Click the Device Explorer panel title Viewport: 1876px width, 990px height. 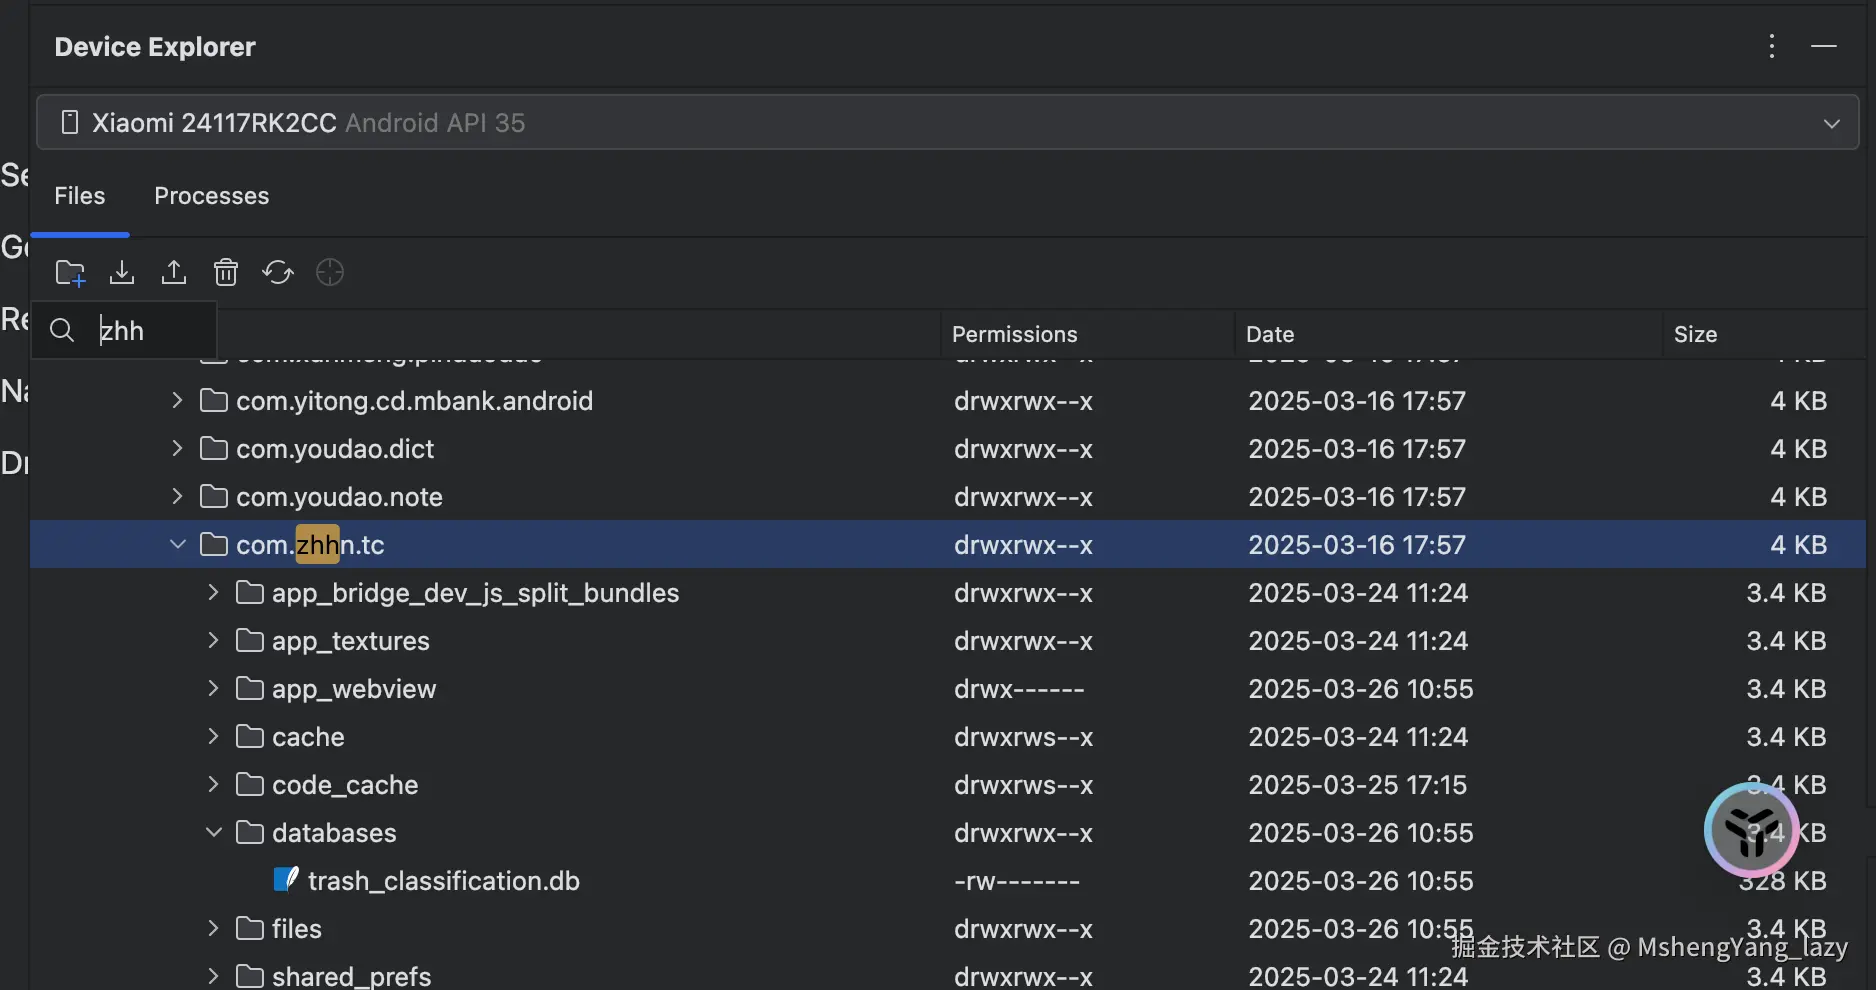coord(155,47)
